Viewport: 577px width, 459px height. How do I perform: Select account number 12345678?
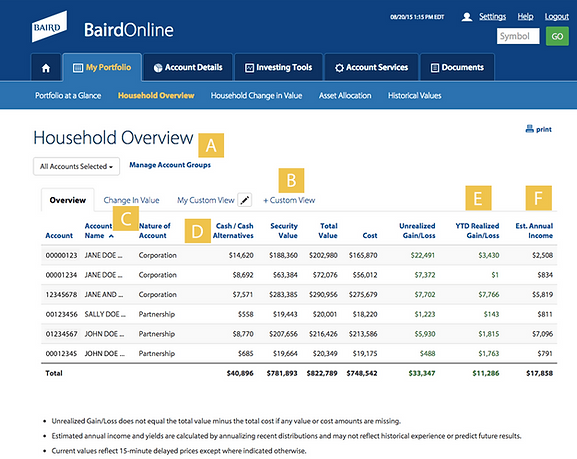pos(61,294)
